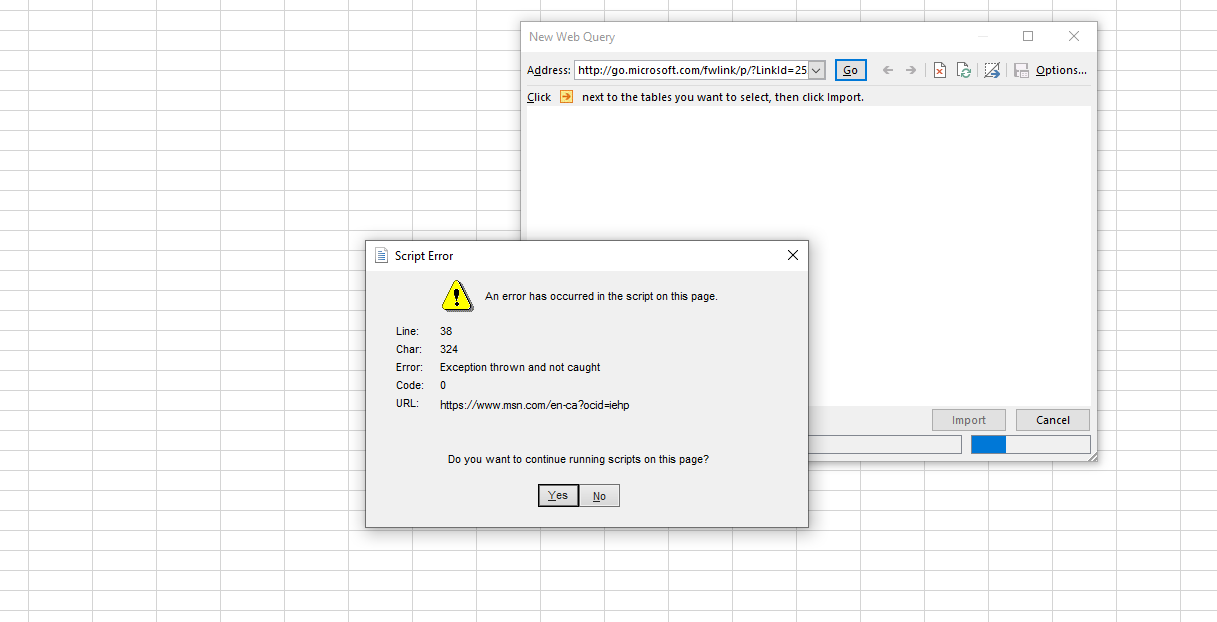Click inside the Address input field
The width and height of the screenshot is (1217, 622).
tap(690, 70)
